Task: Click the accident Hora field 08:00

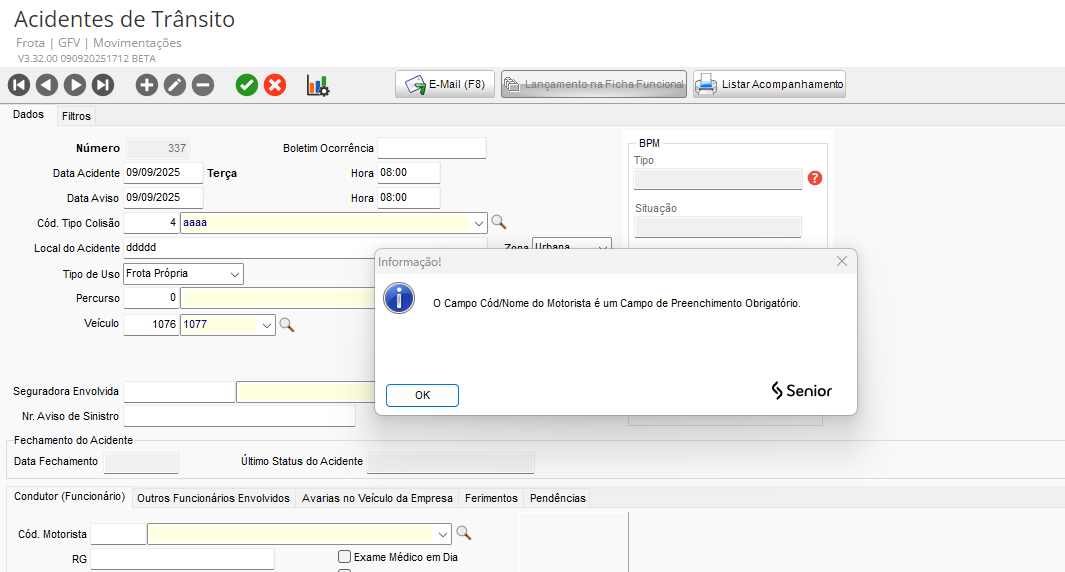Action: (409, 173)
